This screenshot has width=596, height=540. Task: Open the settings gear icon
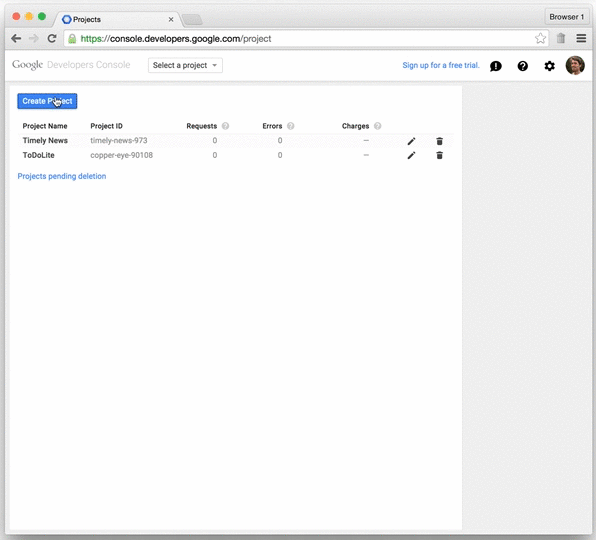pyautogui.click(x=550, y=66)
